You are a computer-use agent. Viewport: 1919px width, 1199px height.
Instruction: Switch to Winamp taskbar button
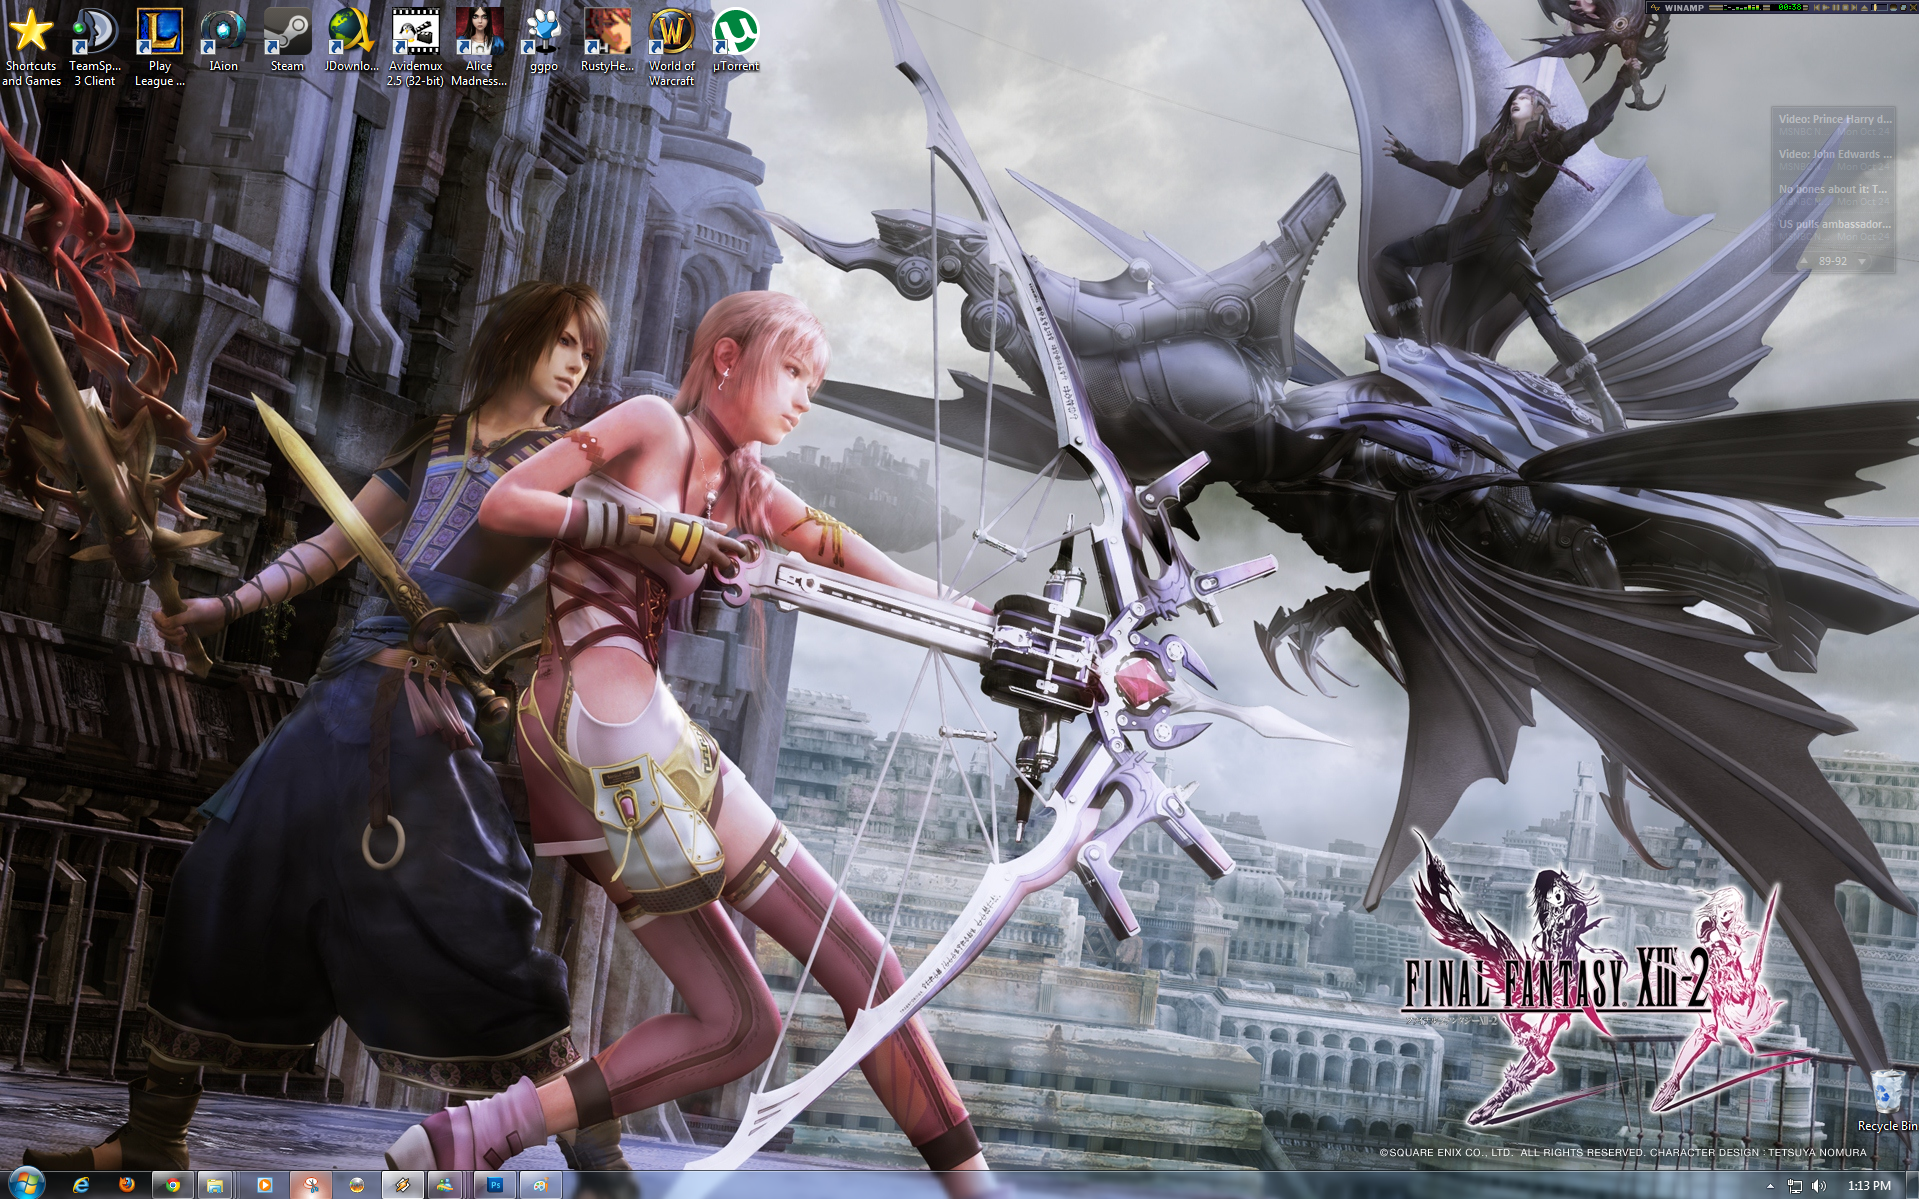(403, 1185)
